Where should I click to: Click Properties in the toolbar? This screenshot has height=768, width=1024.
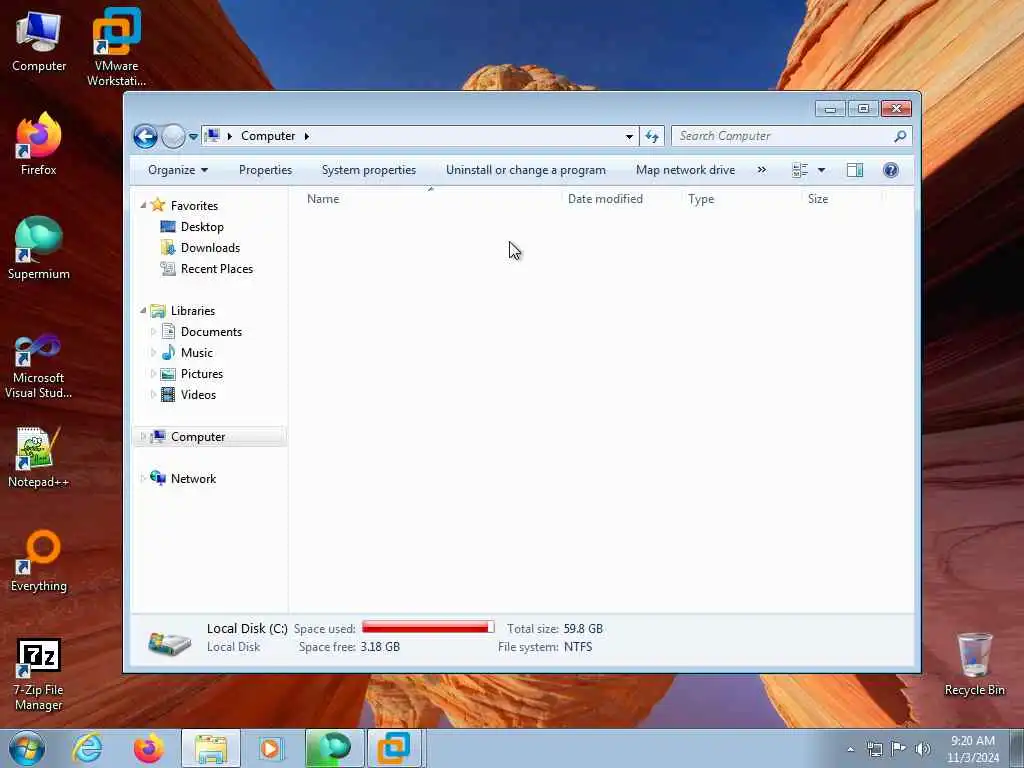point(265,170)
